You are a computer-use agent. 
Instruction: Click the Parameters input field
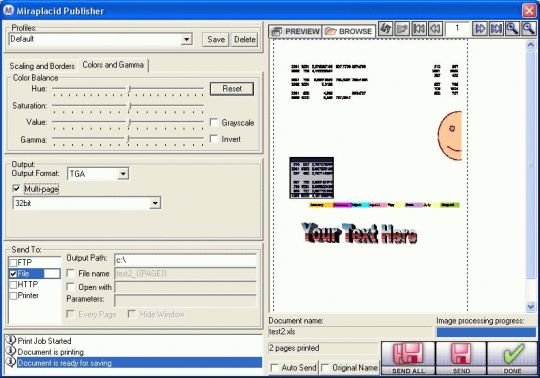pos(185,301)
